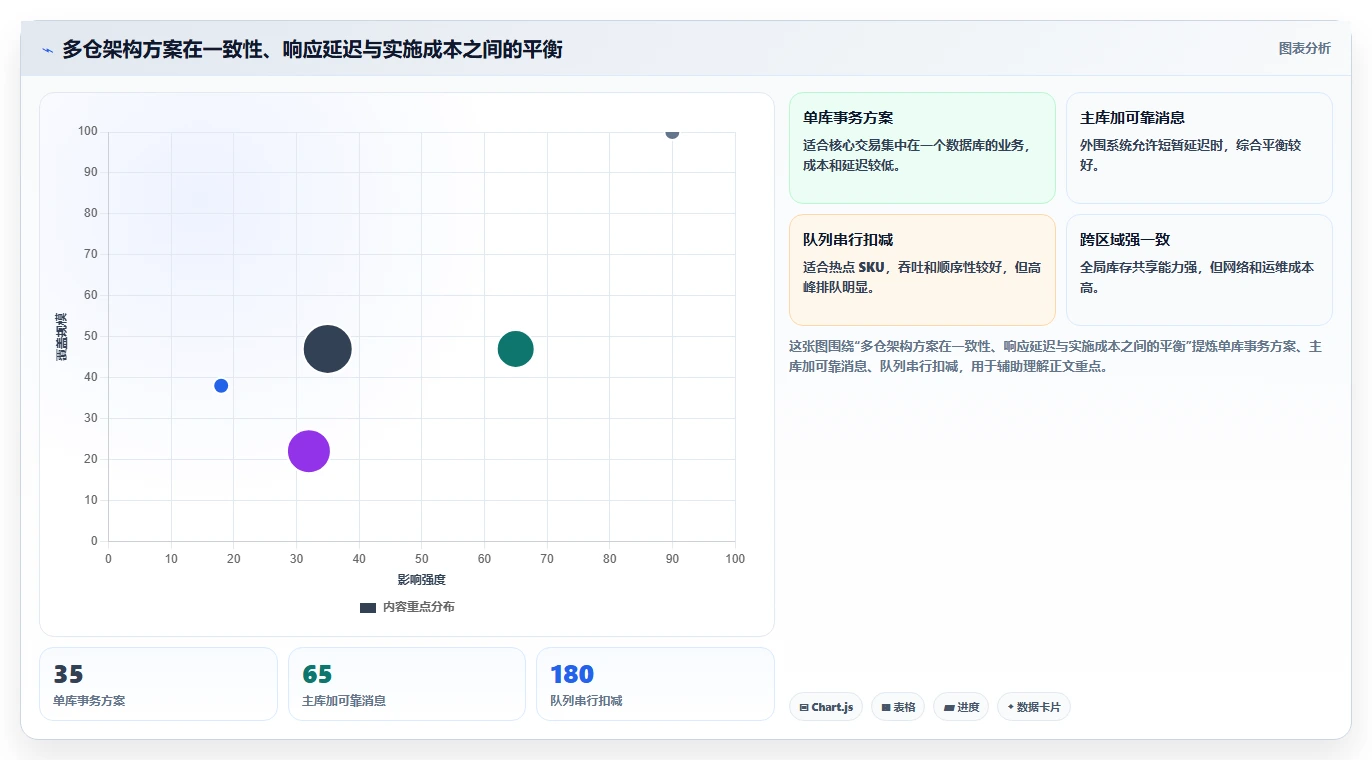Viewport: 1372px width, 760px height.
Task: Select the purple bubble on chart
Action: pos(309,451)
